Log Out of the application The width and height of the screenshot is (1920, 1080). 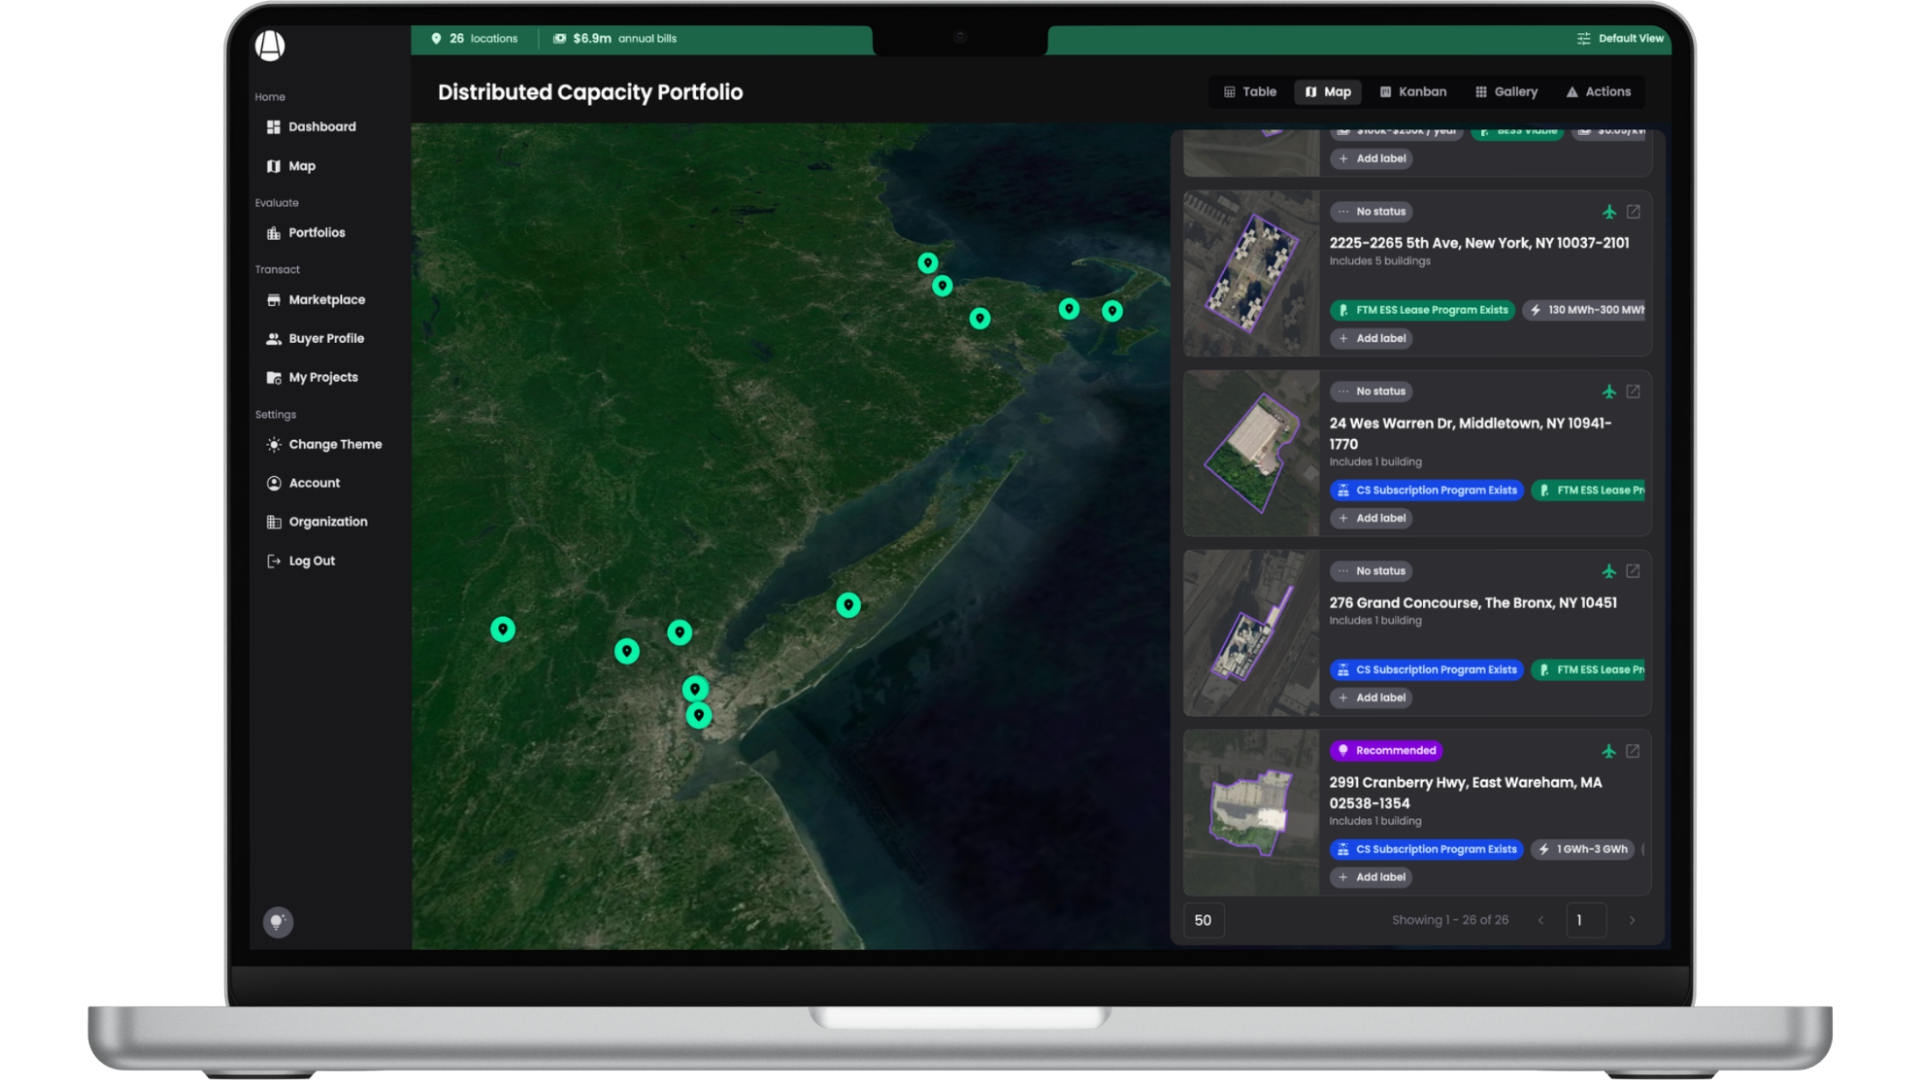click(x=301, y=561)
